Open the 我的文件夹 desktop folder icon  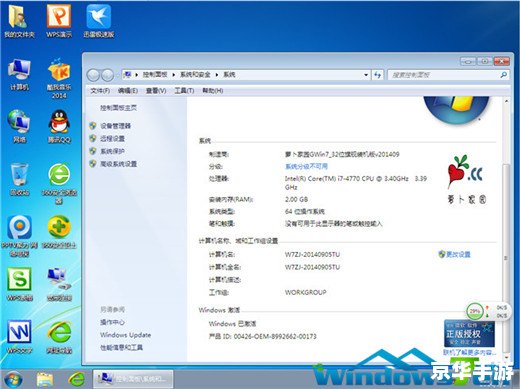click(x=19, y=21)
